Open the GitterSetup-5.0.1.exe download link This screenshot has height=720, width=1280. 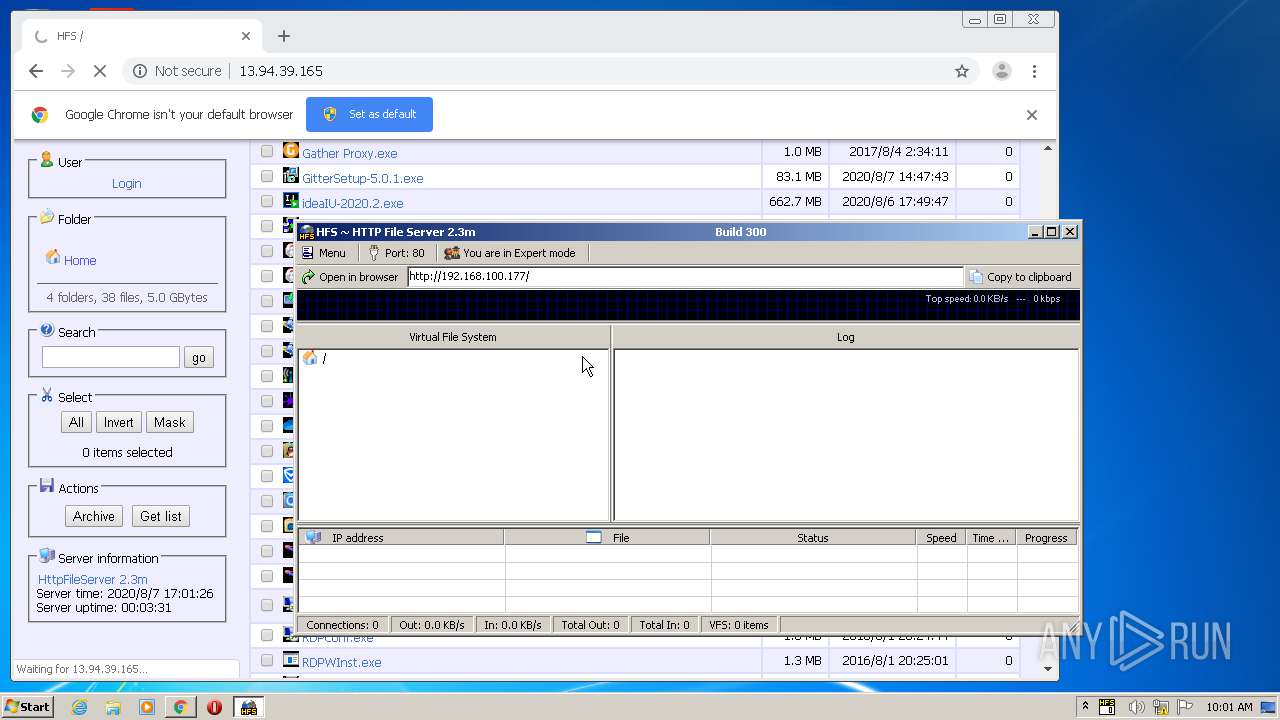[363, 178]
